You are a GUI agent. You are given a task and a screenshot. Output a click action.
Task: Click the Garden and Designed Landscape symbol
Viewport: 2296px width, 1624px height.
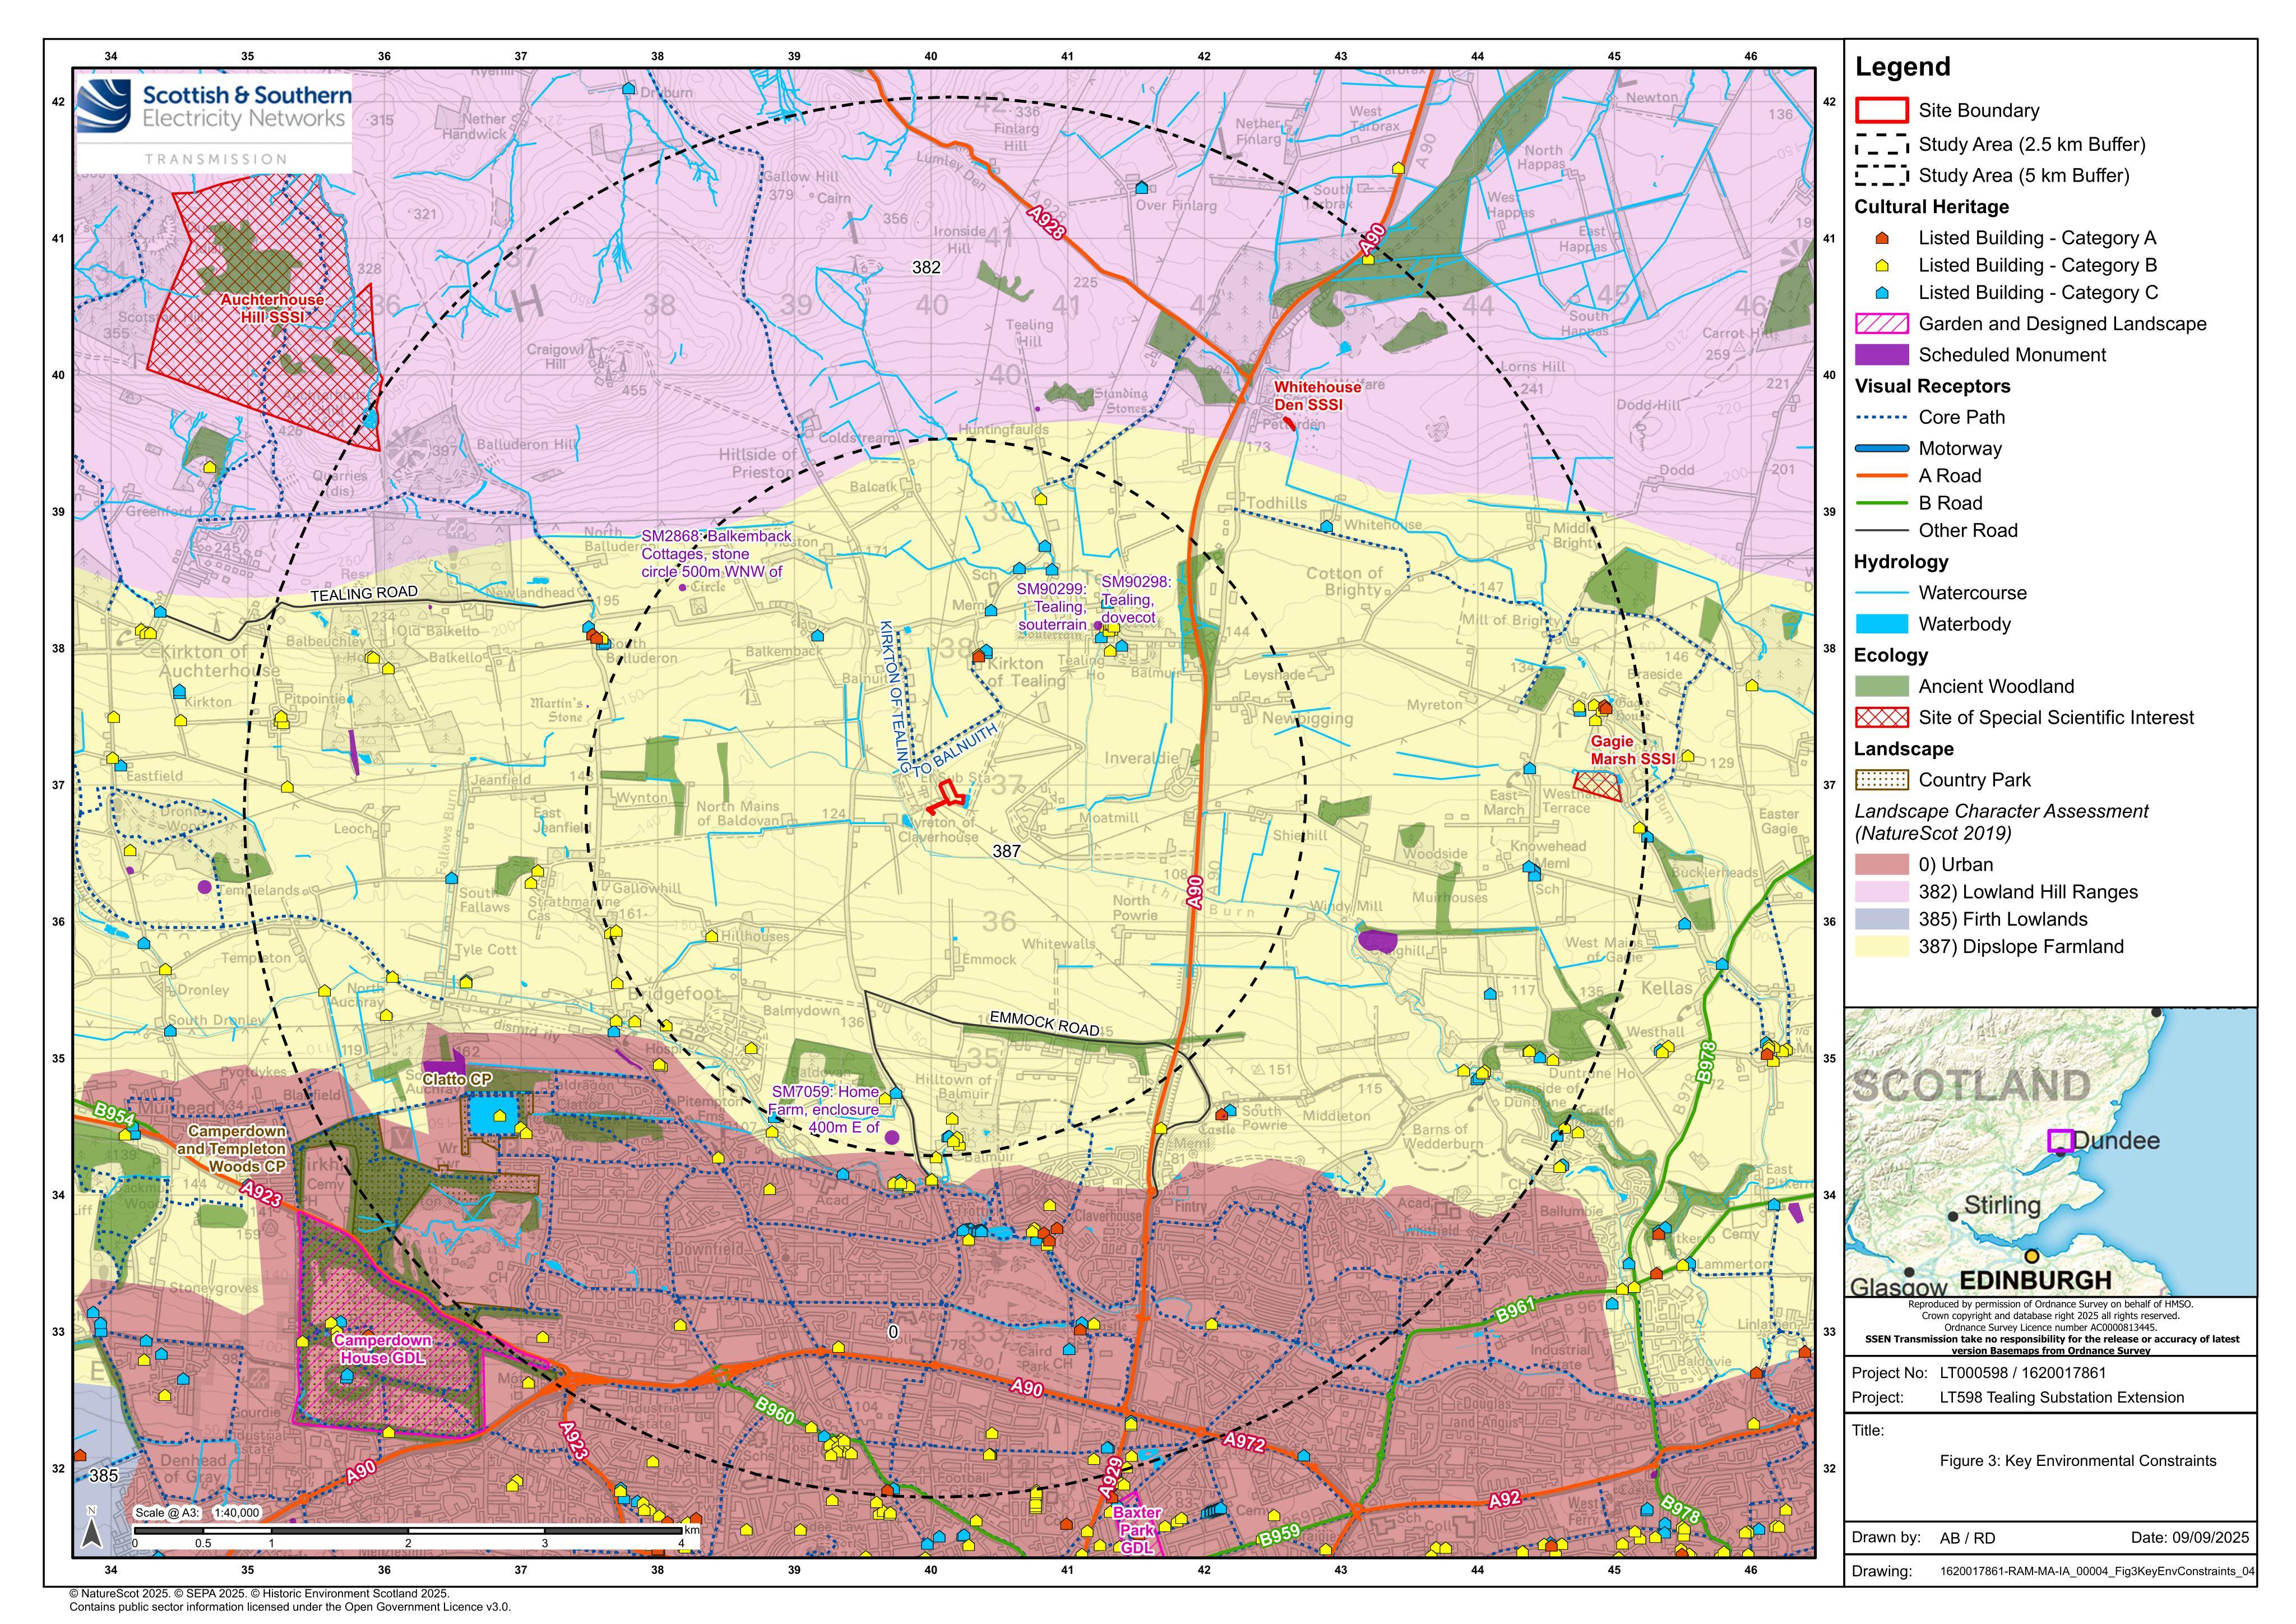pyautogui.click(x=1881, y=324)
